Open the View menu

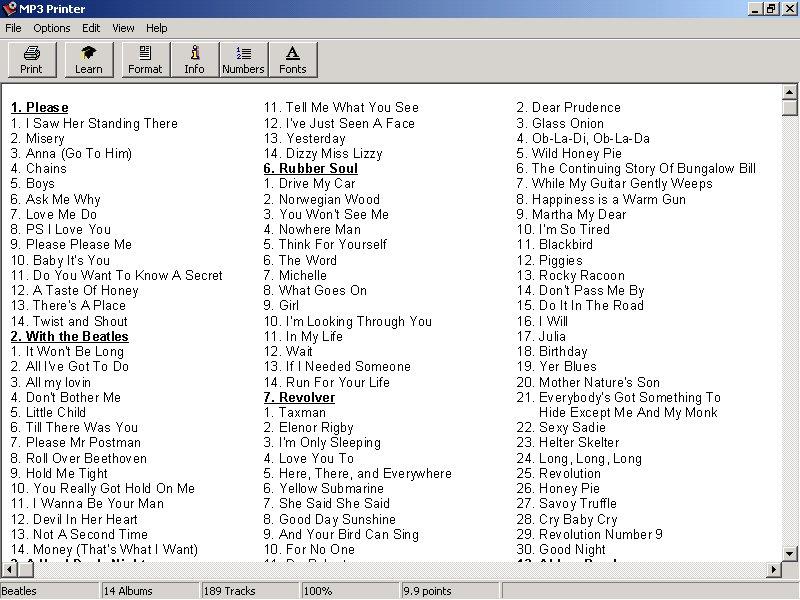(x=123, y=28)
